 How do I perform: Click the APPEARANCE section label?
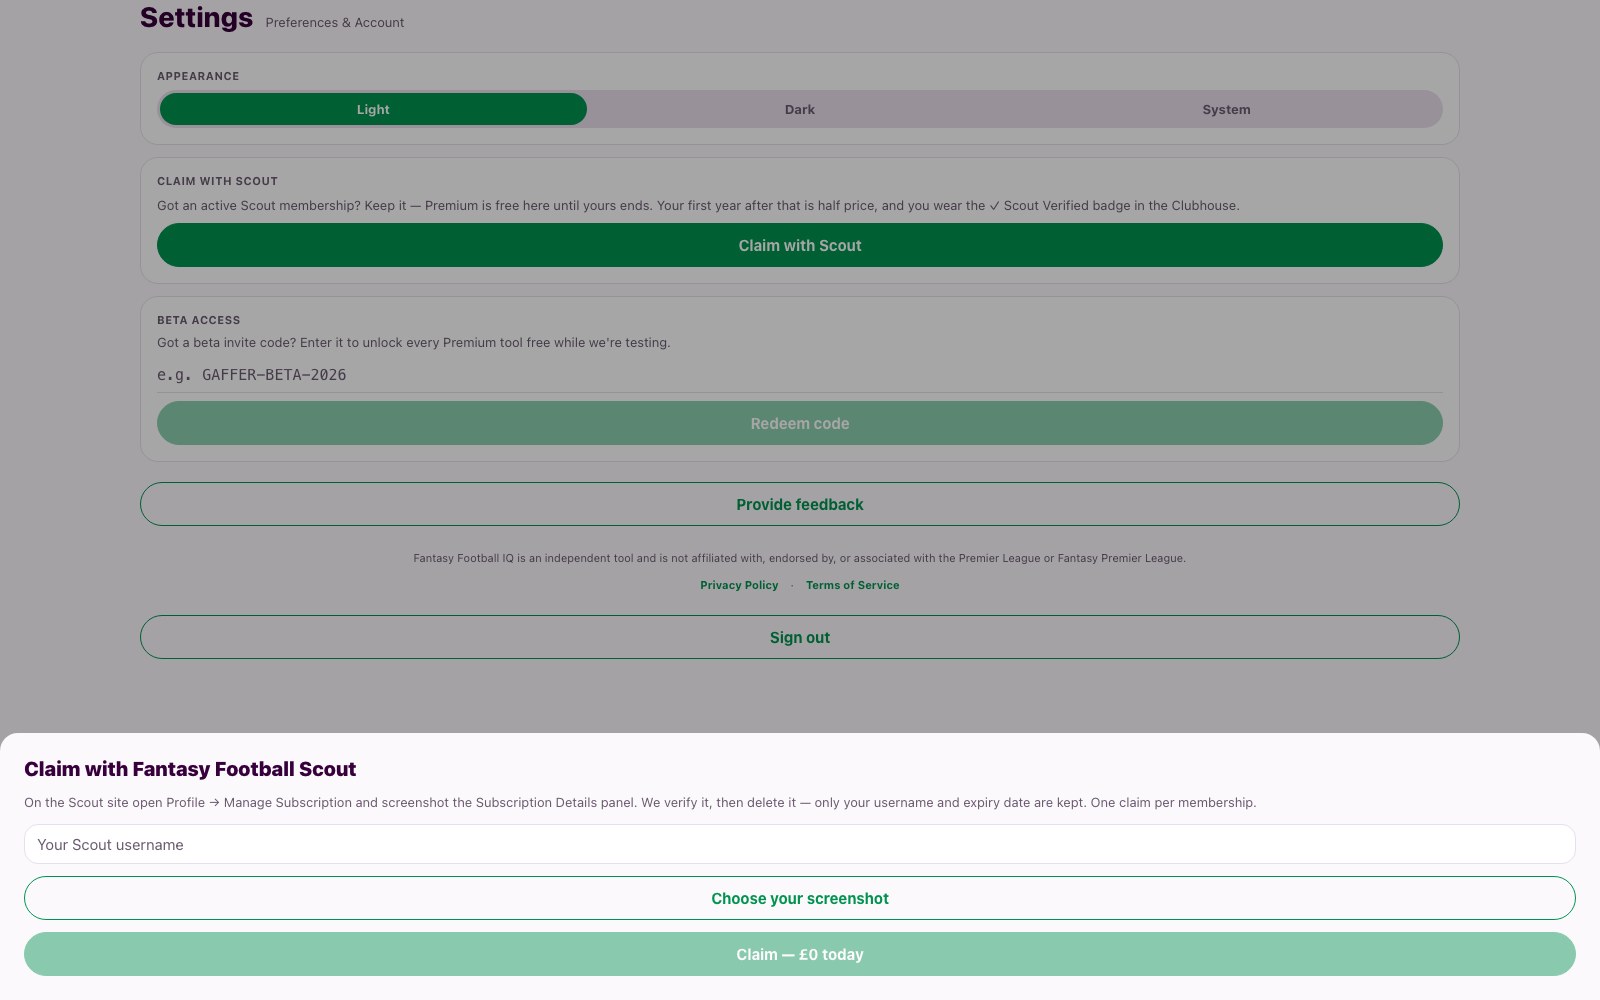click(198, 76)
